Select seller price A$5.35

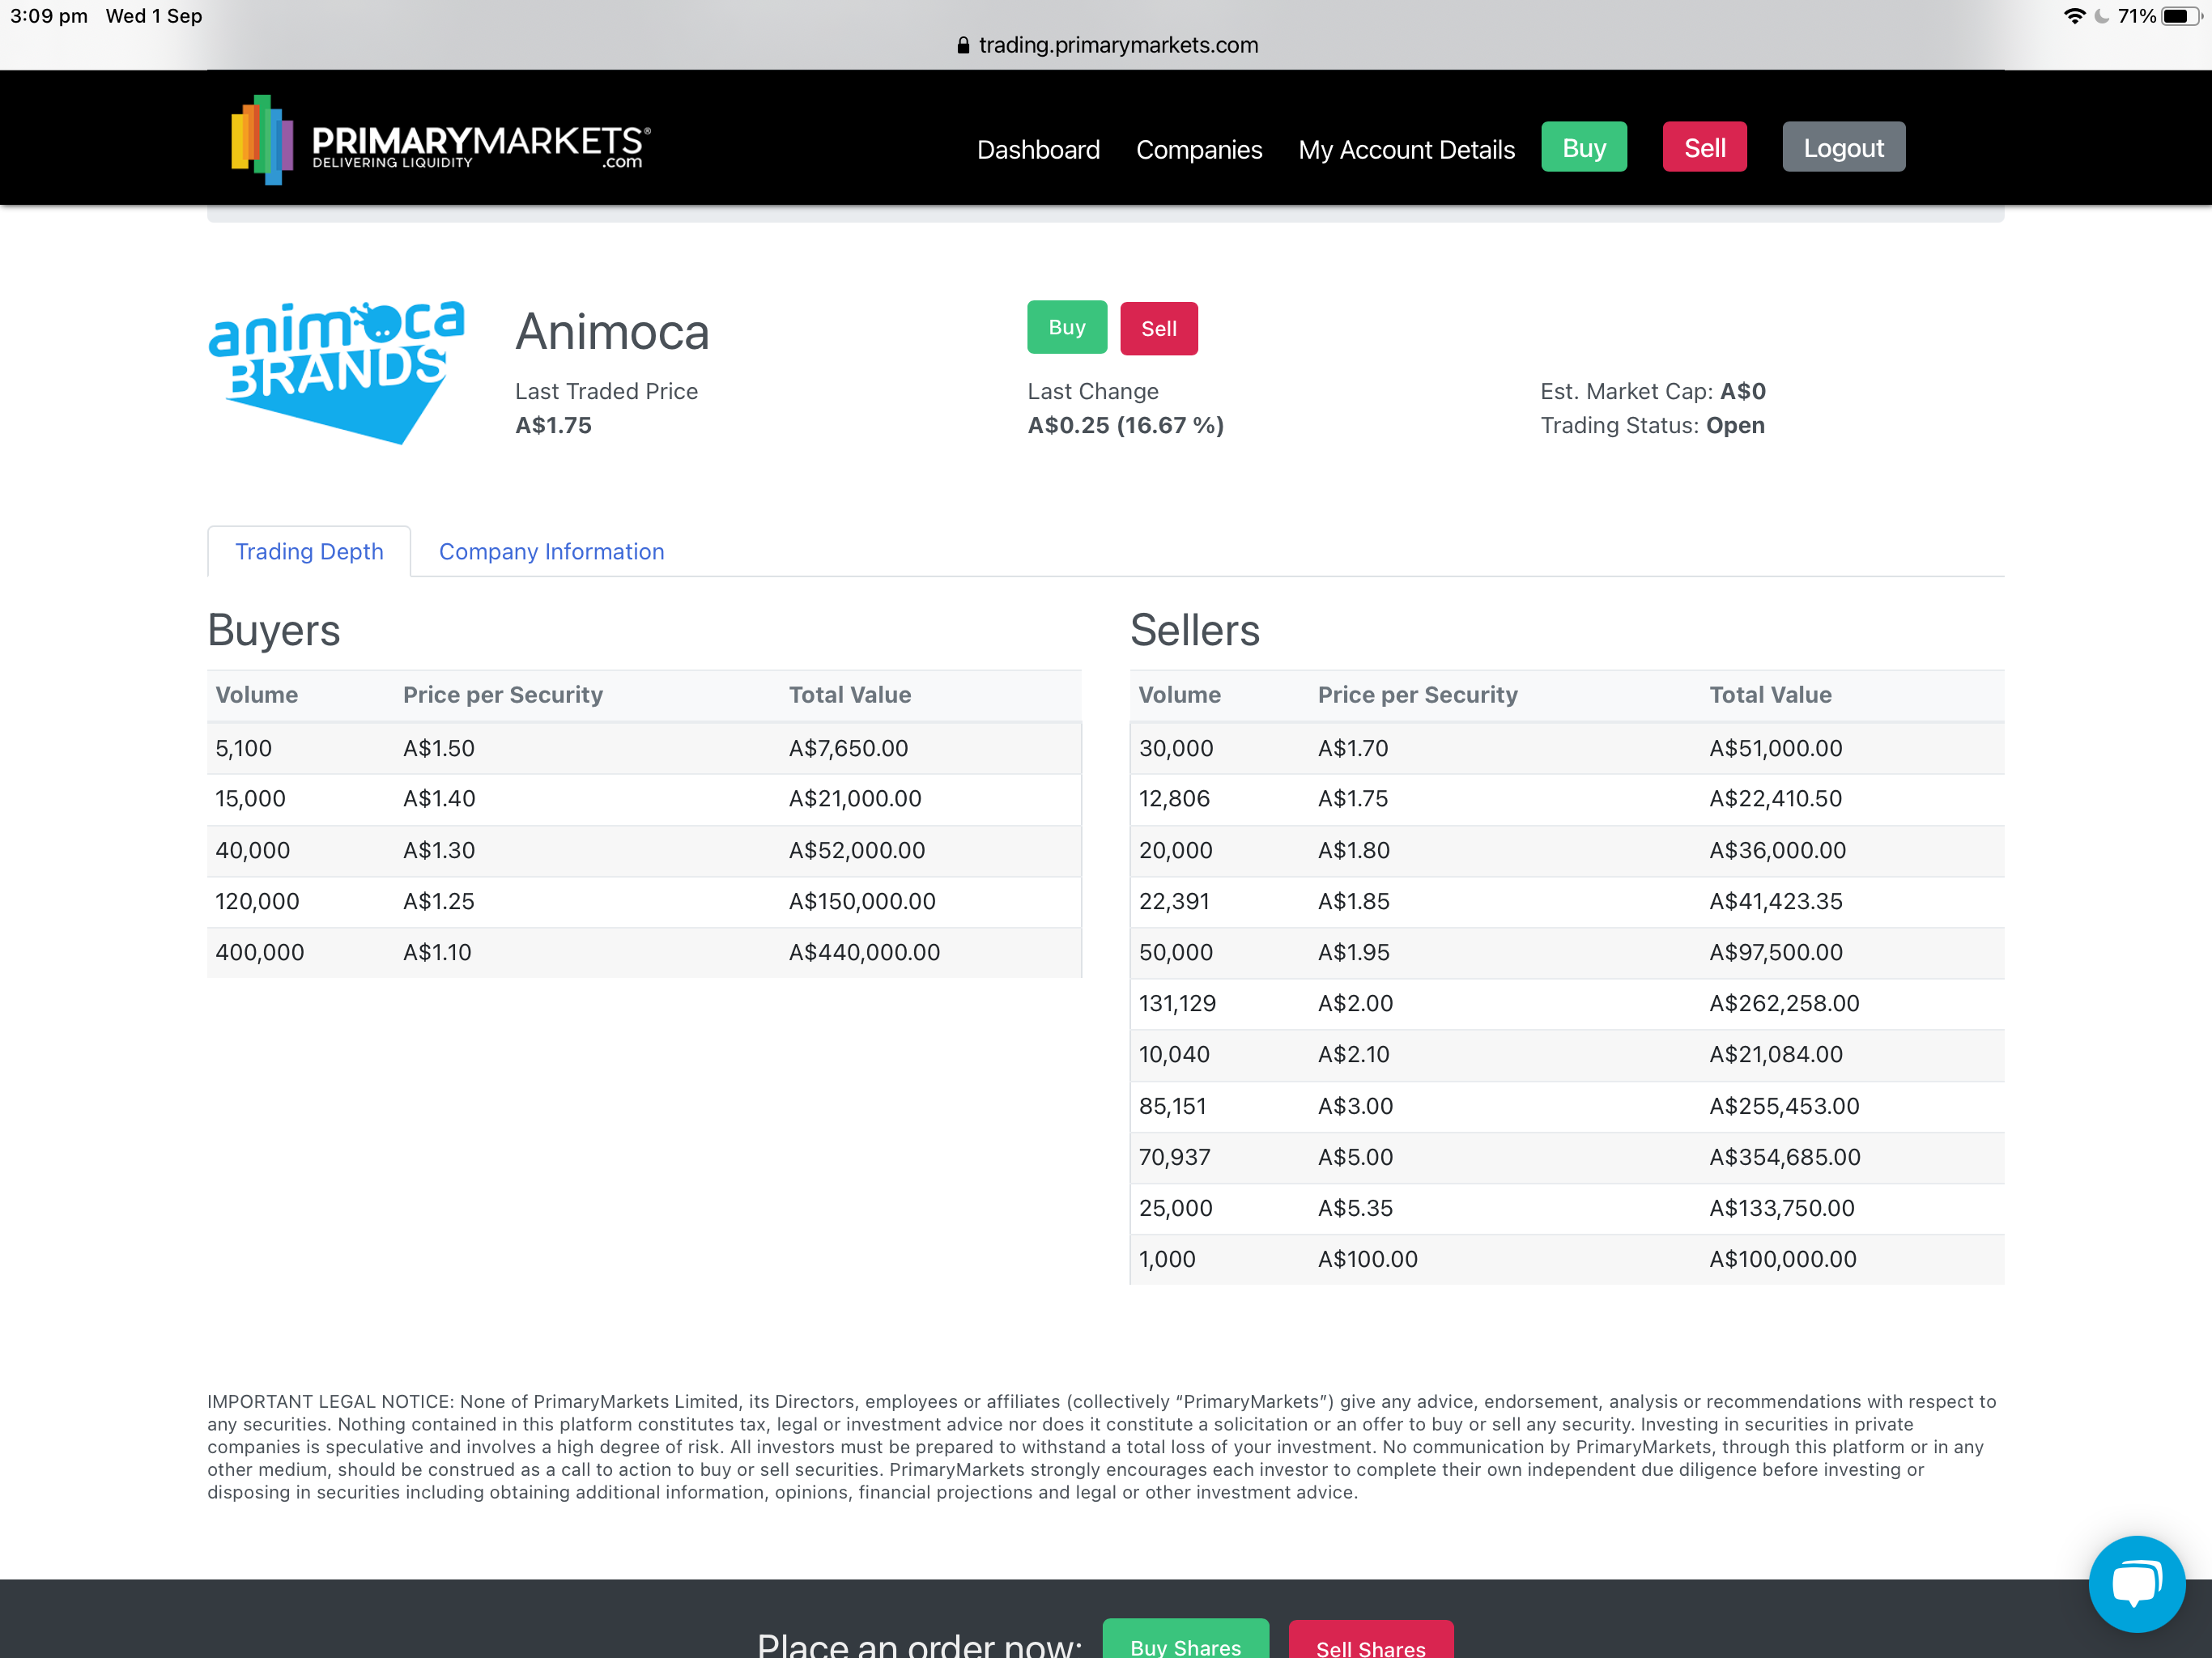1355,1208
